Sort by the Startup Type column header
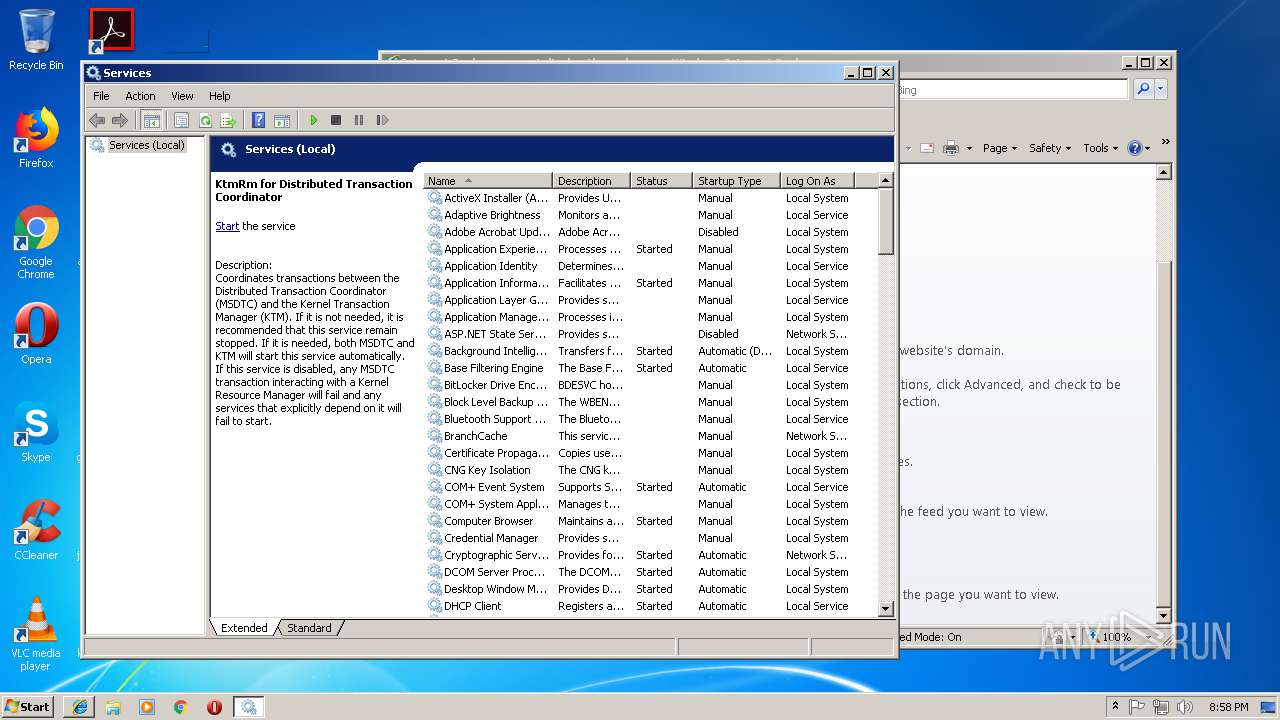Screen dimensions: 1280x720 (736, 181)
